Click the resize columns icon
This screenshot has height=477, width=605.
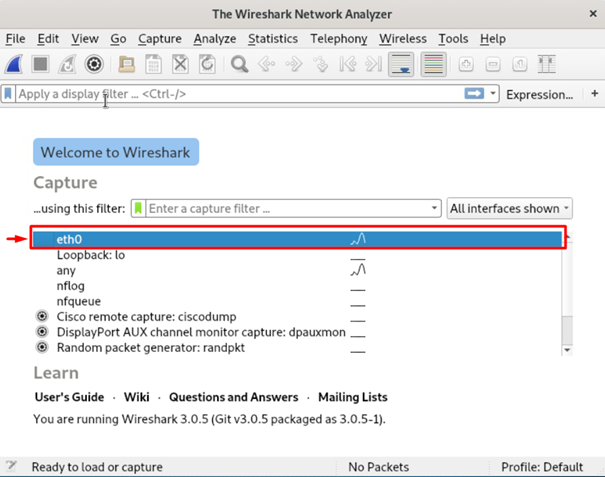(547, 64)
